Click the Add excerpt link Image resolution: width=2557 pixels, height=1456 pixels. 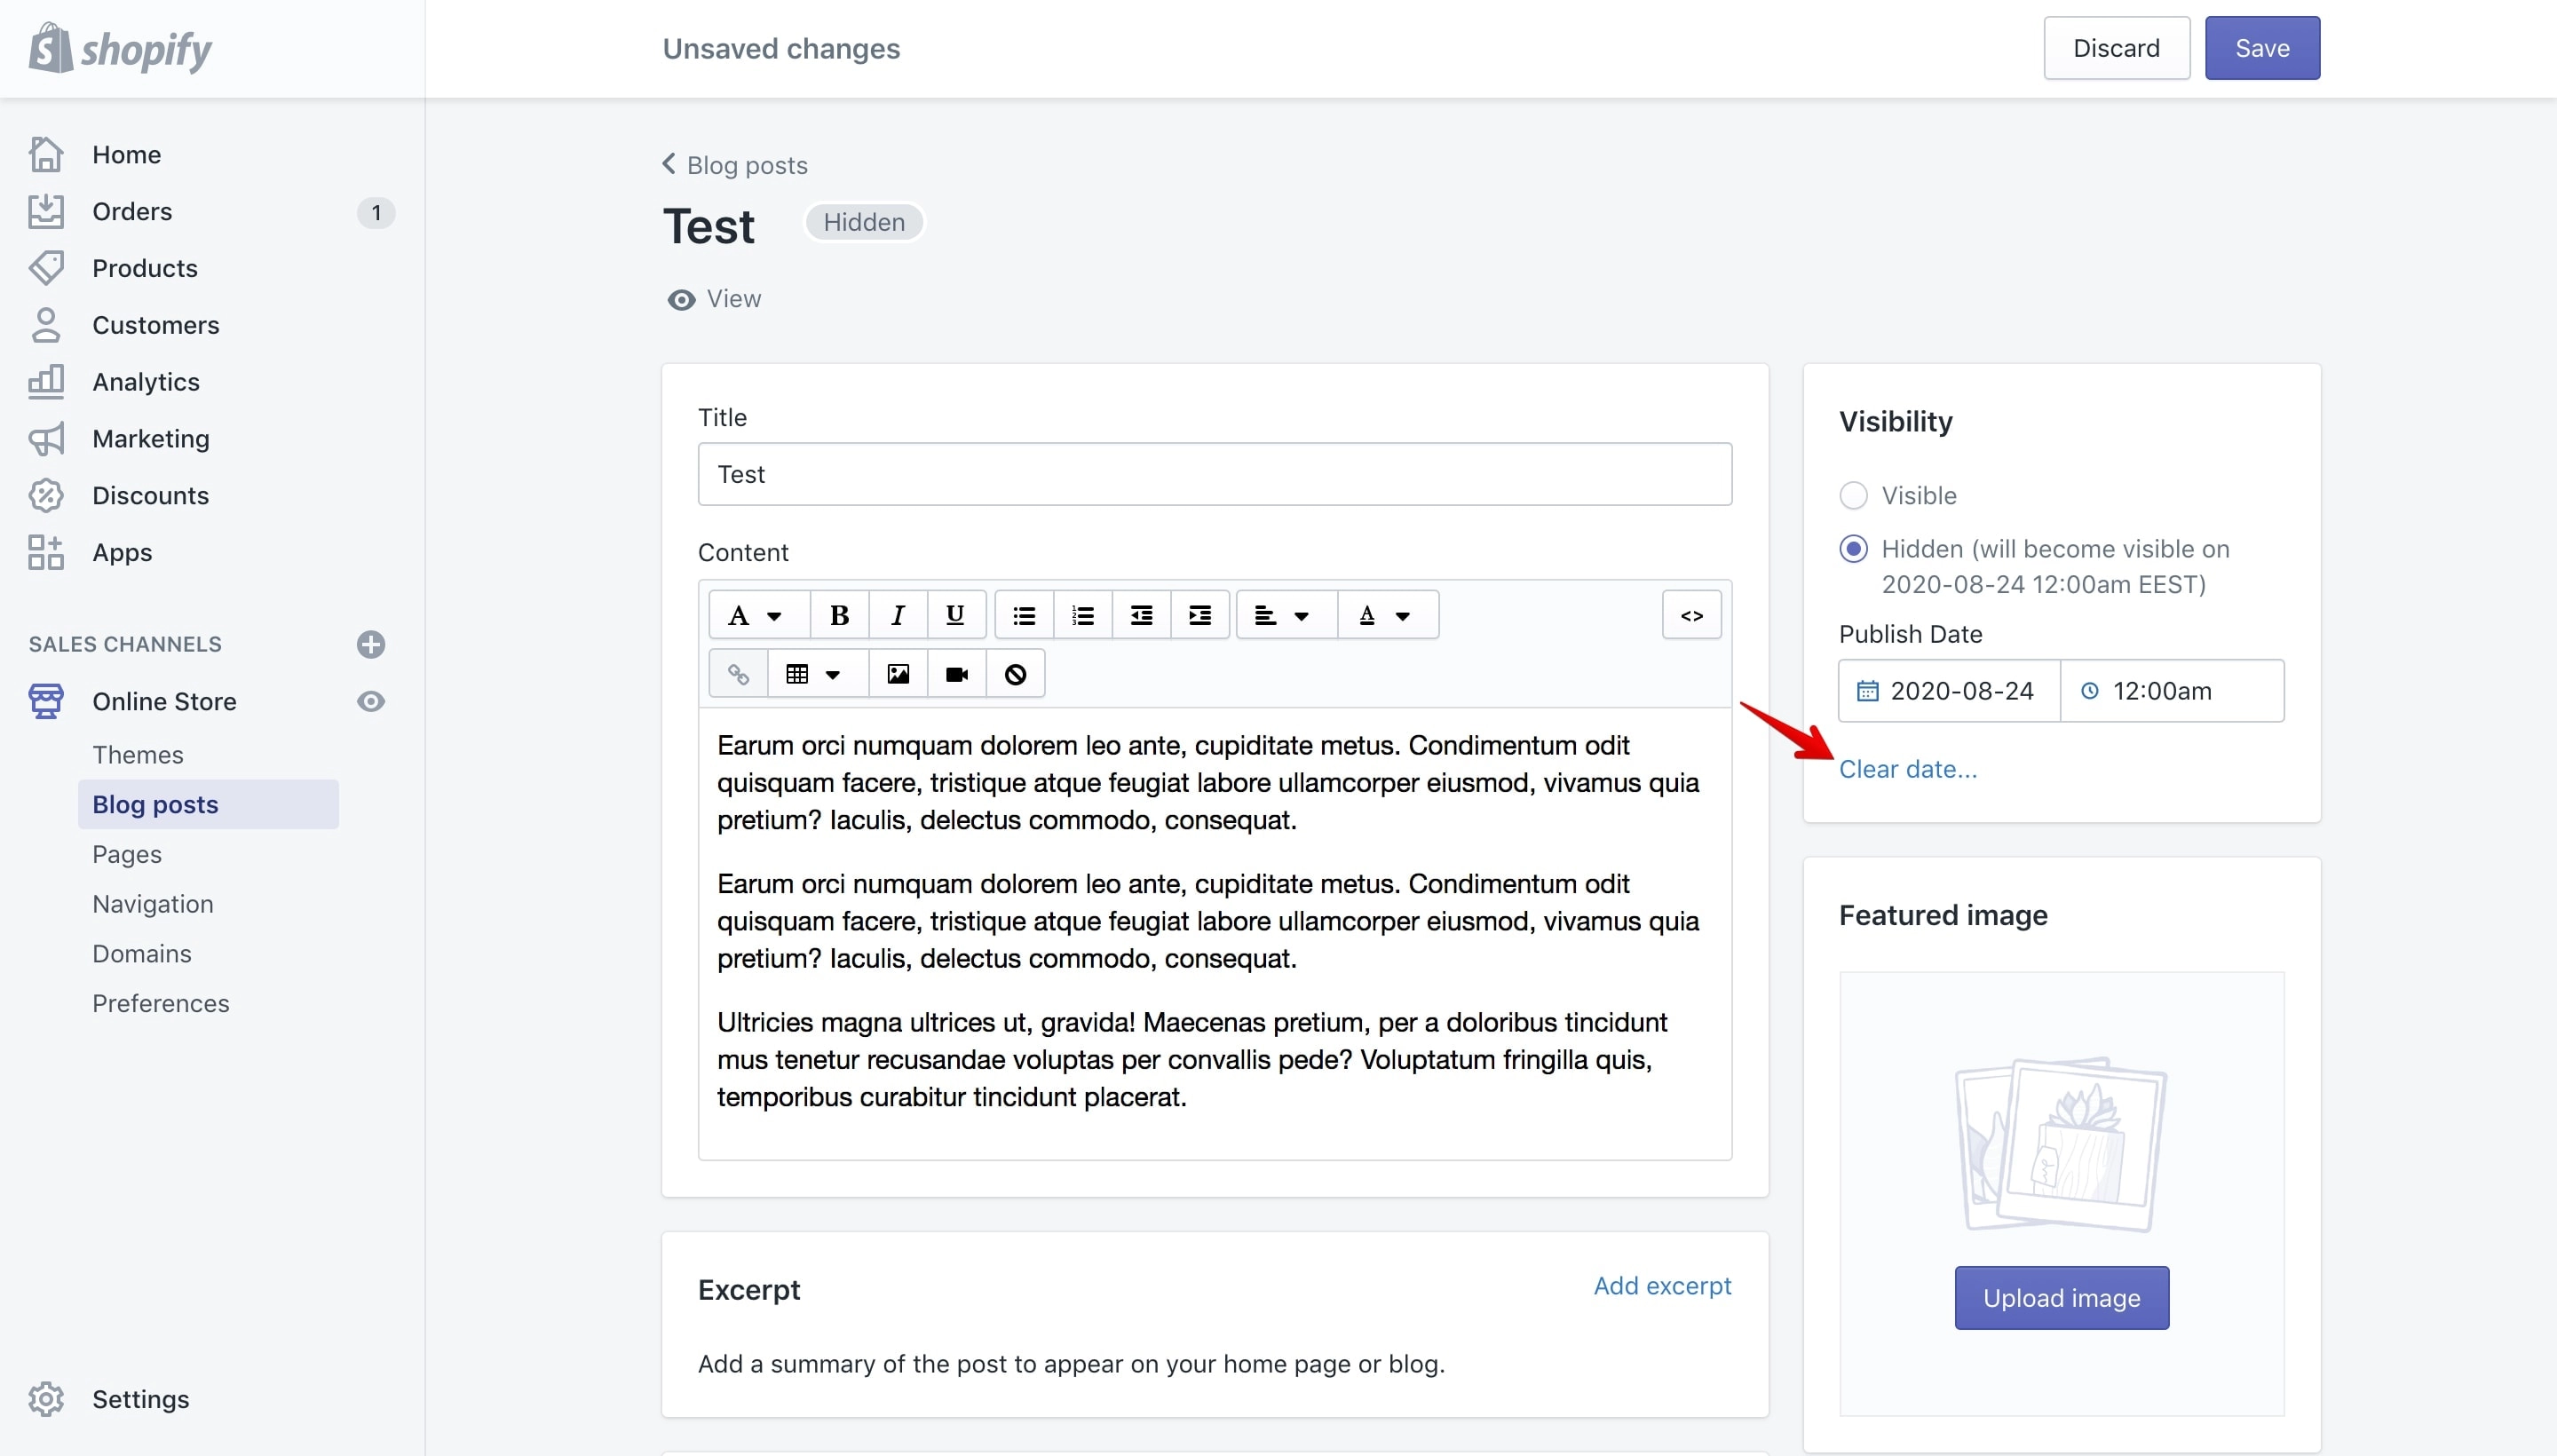point(1662,1286)
